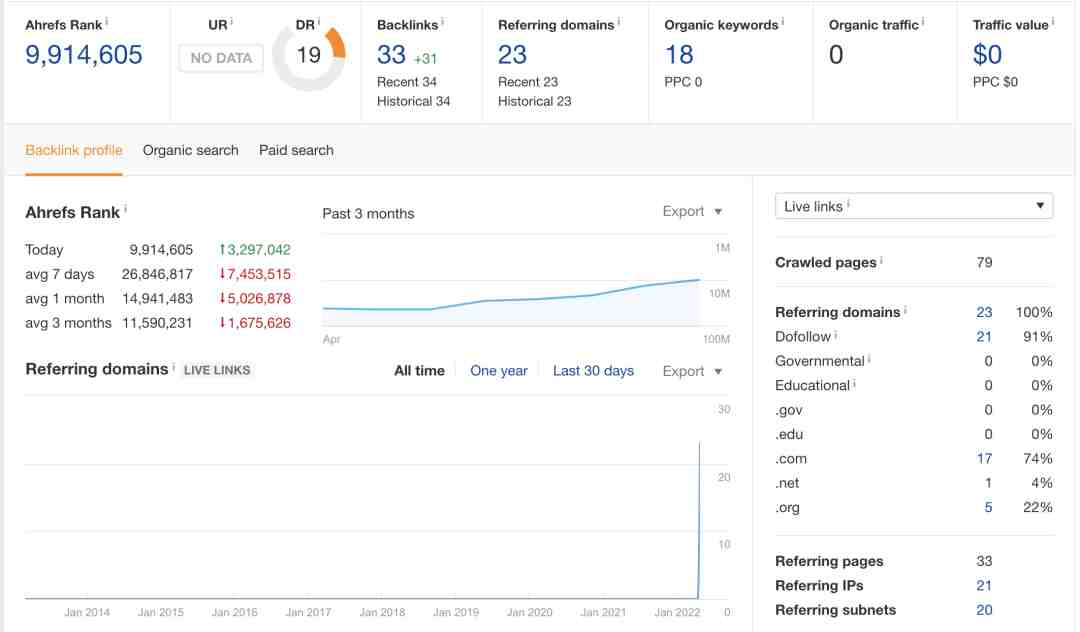Screen dimensions: 1080x632
Task: Click "Recent 23" under Referring domains
Action: pyautogui.click(x=528, y=82)
